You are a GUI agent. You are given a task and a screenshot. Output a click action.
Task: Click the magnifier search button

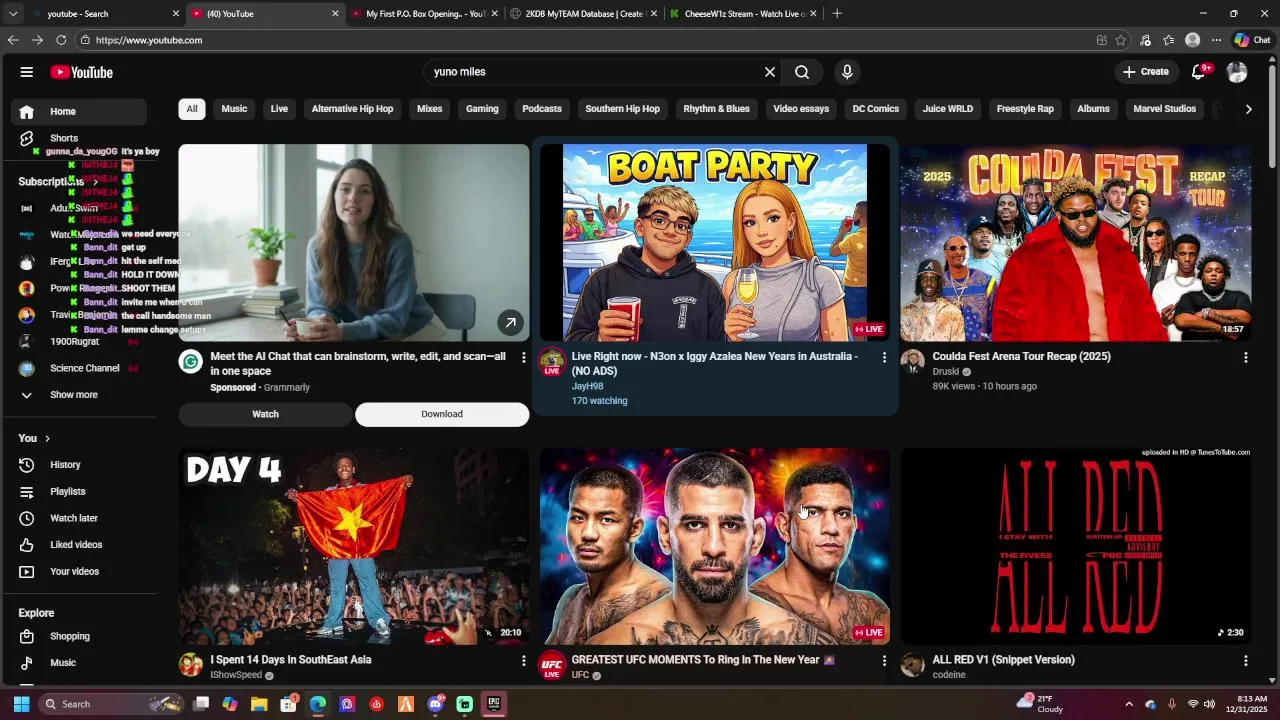tap(802, 72)
